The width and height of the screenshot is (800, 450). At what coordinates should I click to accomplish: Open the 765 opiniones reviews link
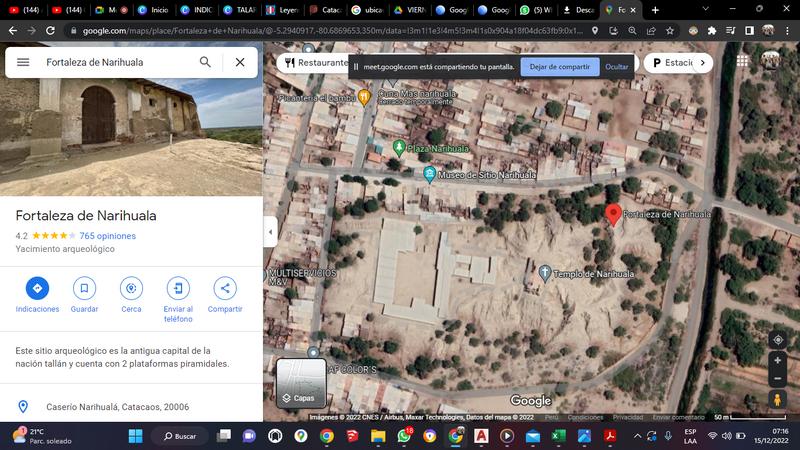(108, 236)
